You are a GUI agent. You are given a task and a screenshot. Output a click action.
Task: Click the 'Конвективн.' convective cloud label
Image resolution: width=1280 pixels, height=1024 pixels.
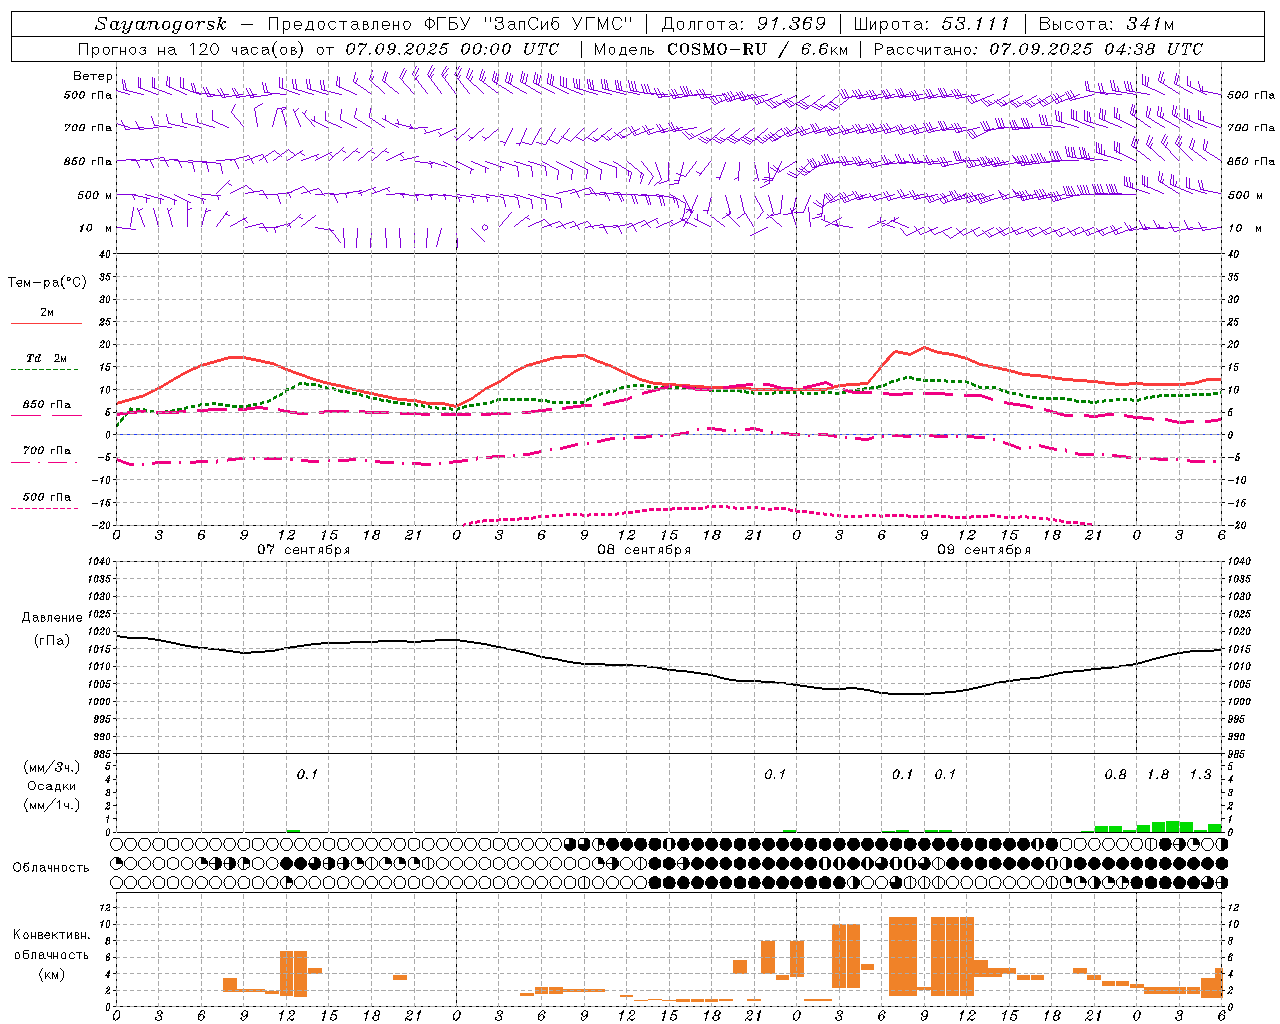tap(52, 935)
